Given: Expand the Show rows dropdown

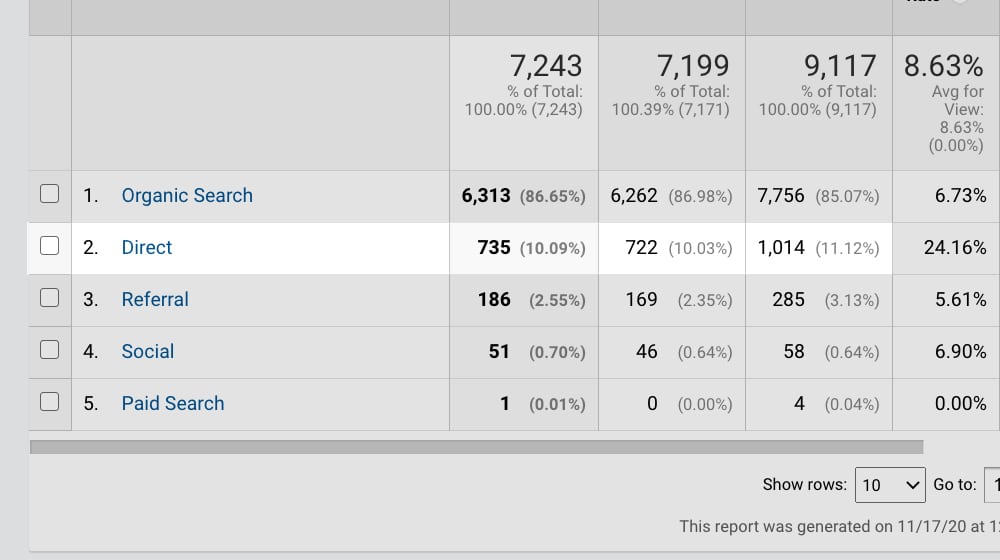Looking at the screenshot, I should coord(890,485).
